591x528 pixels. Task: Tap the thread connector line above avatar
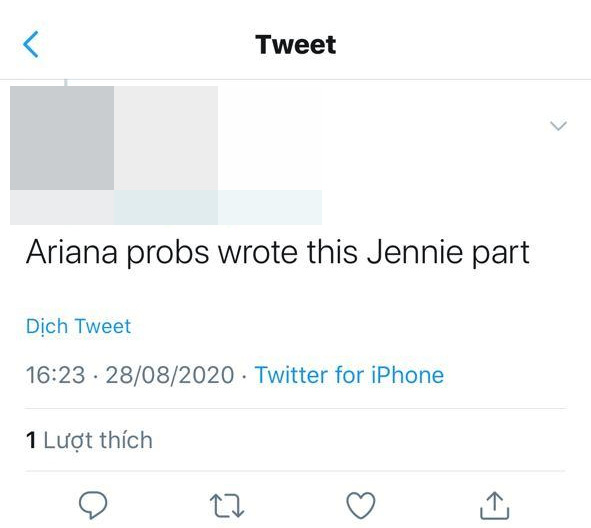66,83
